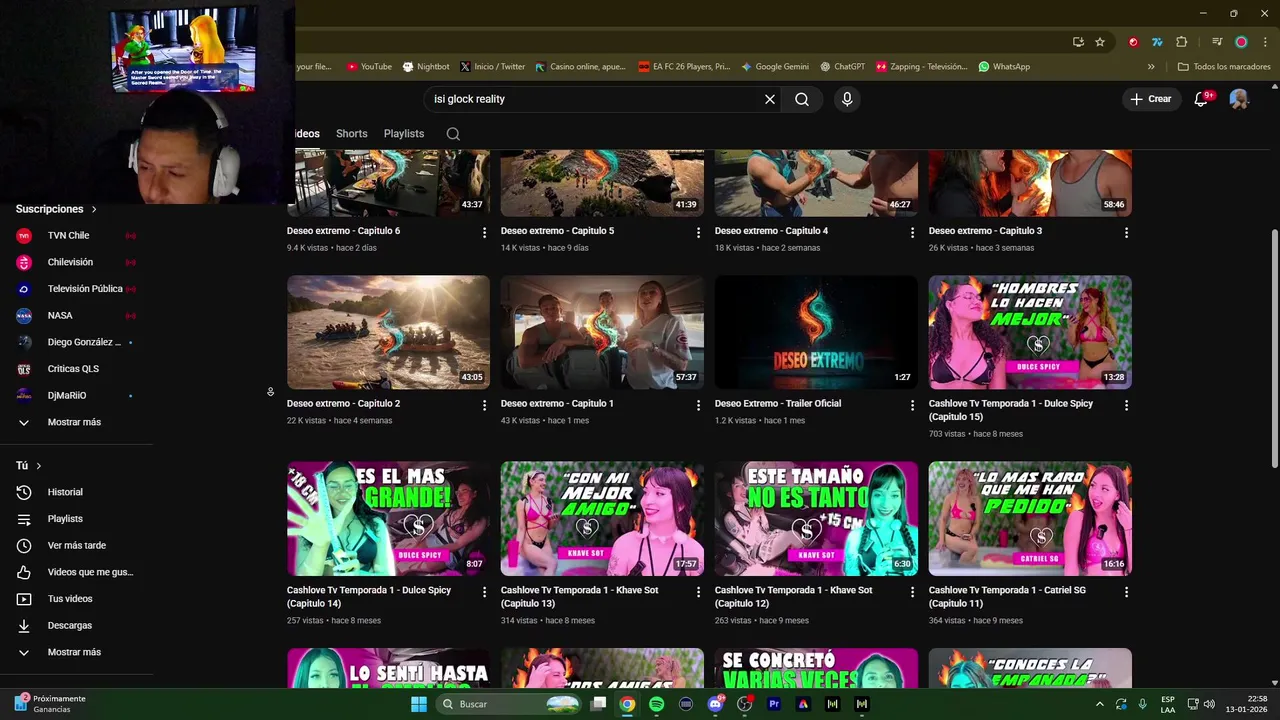Open Discord from the taskbar
The height and width of the screenshot is (720, 1280).
715,704
